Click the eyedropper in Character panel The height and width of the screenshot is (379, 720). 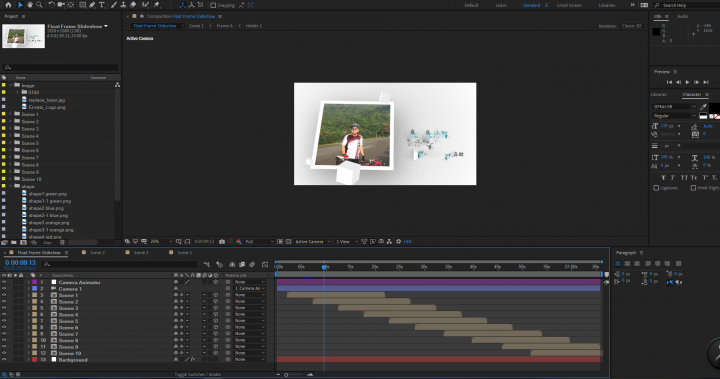(703, 107)
